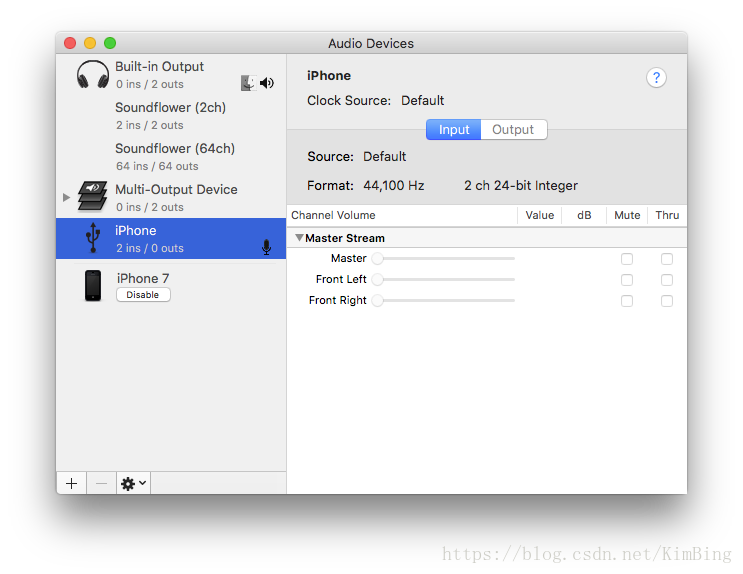Click the Channel Volume column header
Screen dimensions: 743x574
333,215
